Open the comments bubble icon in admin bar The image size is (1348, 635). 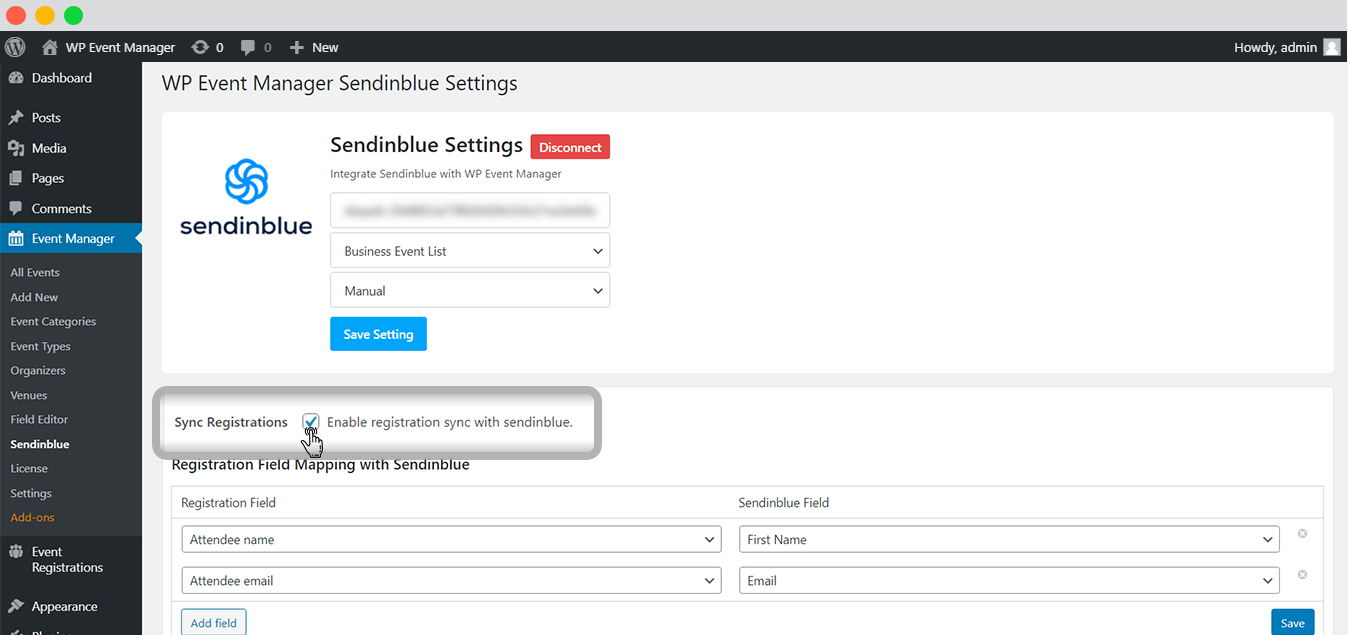tap(249, 47)
